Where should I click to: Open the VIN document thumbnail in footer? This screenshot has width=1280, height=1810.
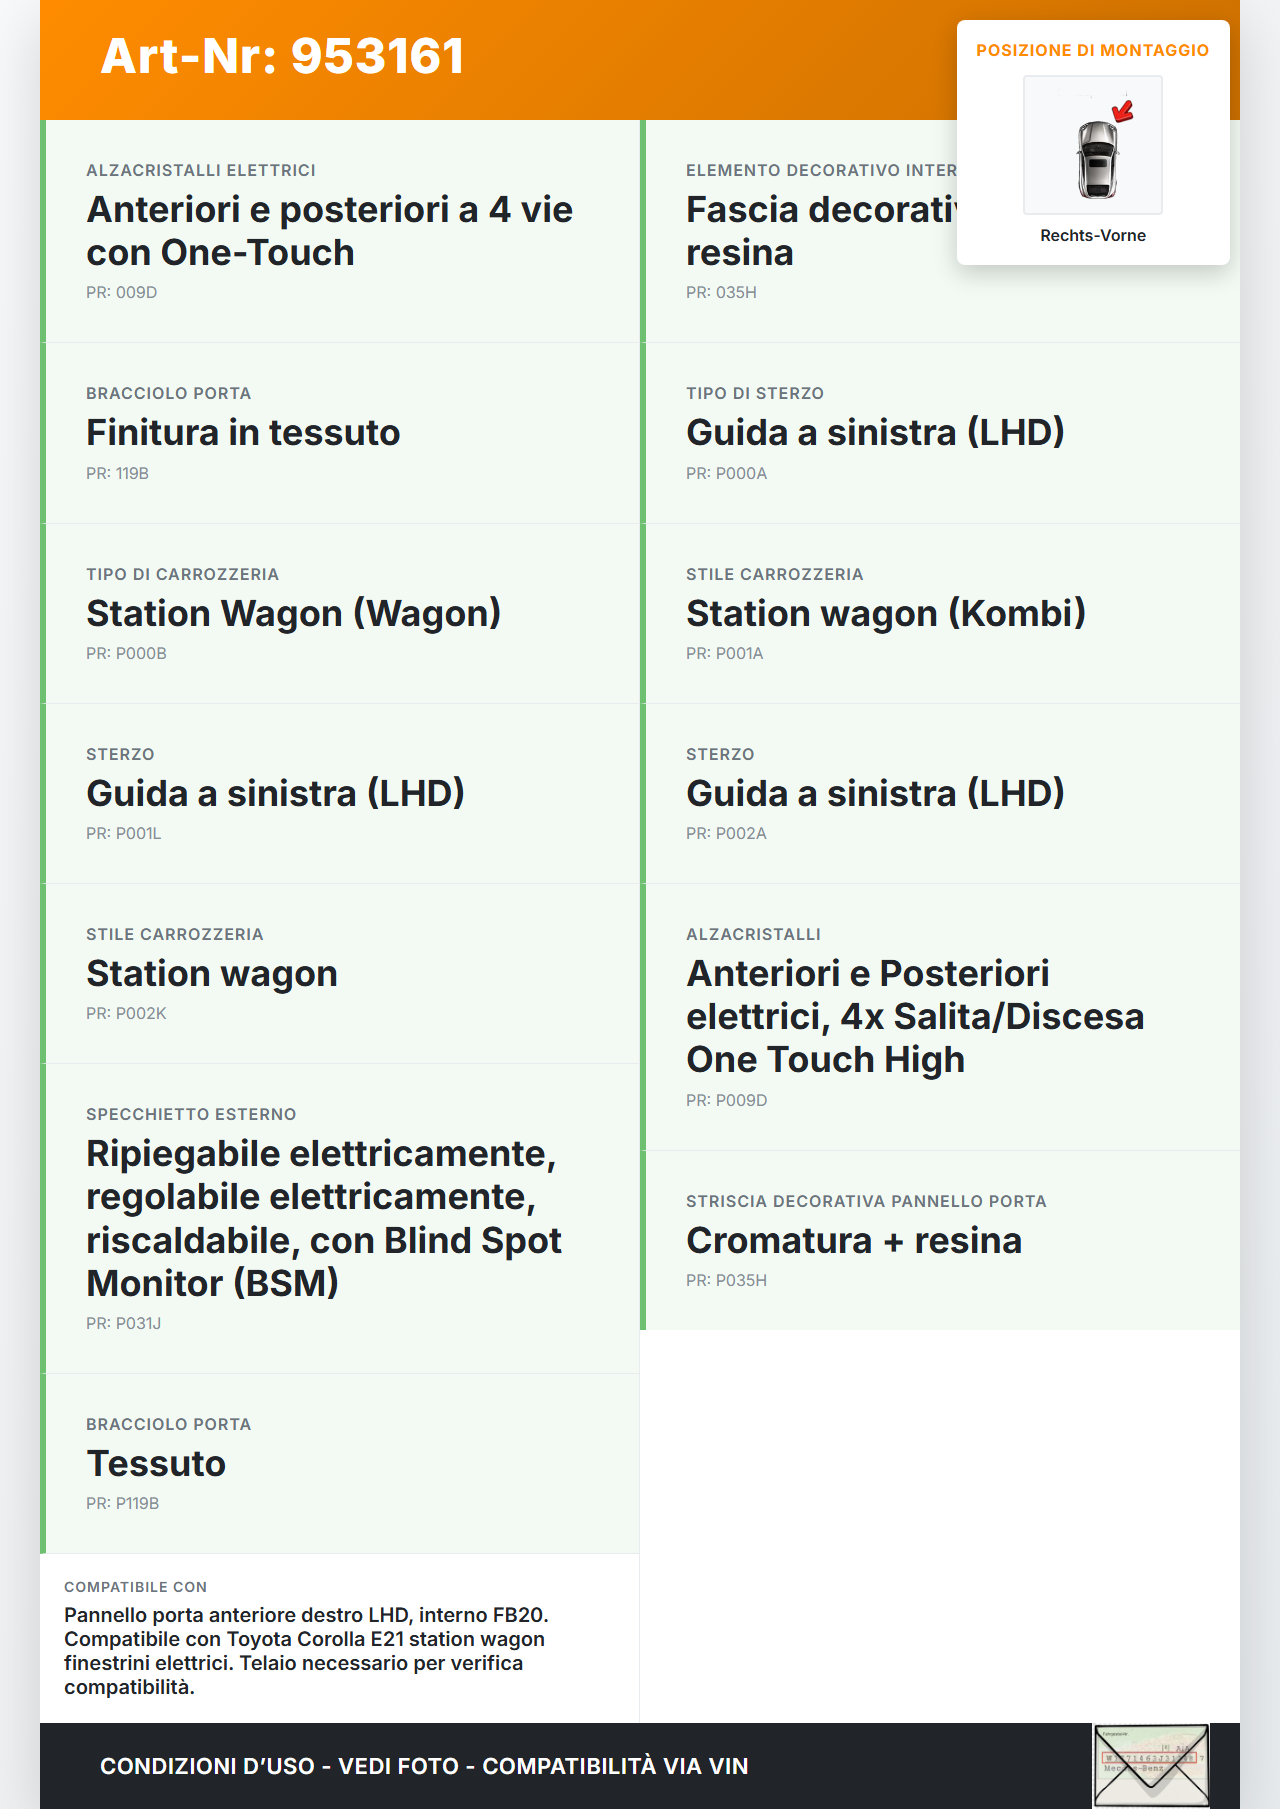pyautogui.click(x=1151, y=1766)
